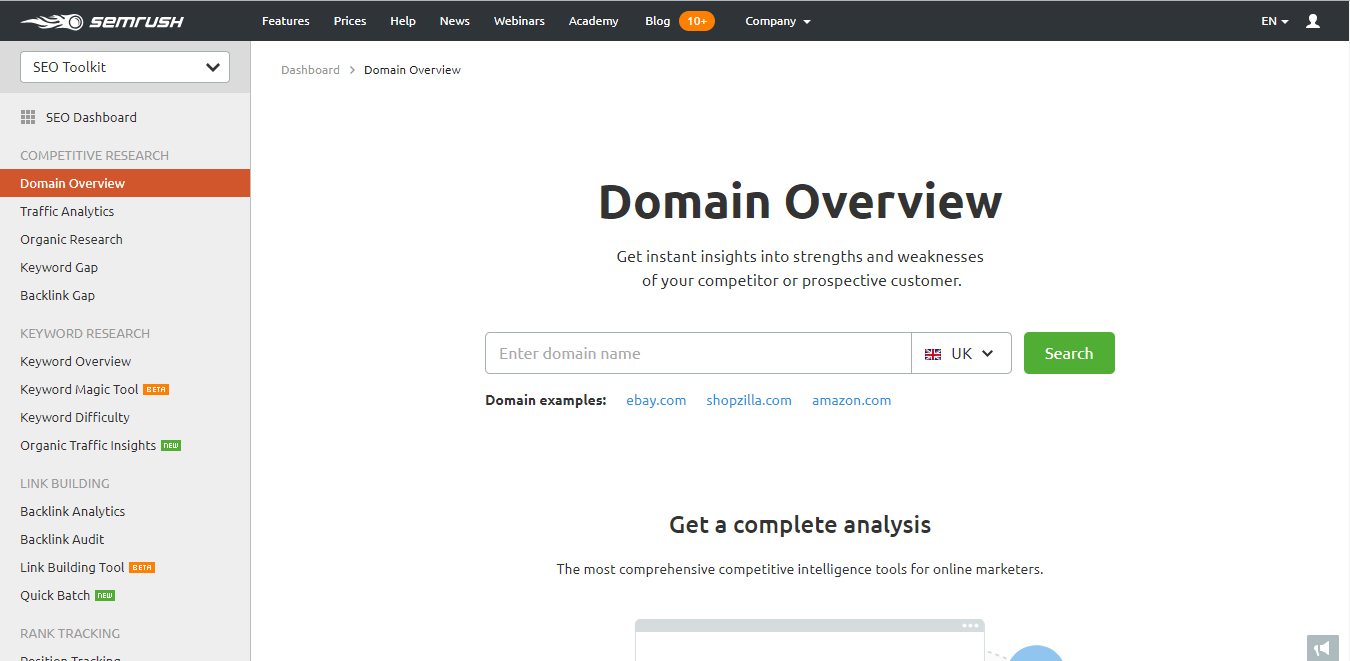Click the UK flag icon in the search bar
Viewport: 1350px width, 661px height.
(x=933, y=353)
